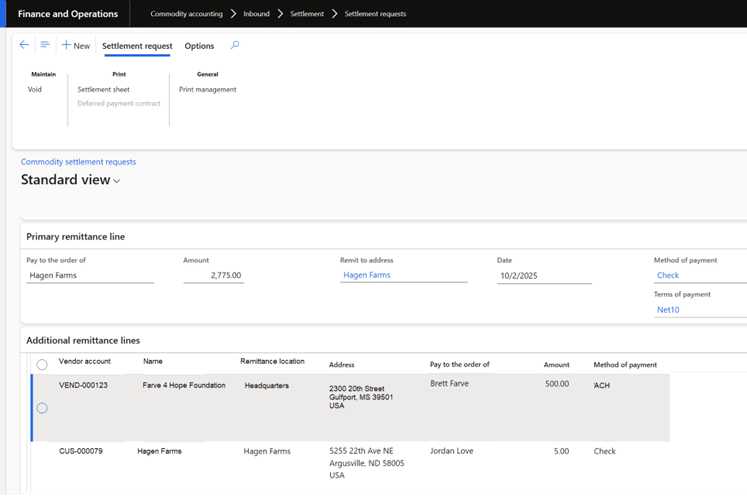Select the VEND-000123 row radio button
The width and height of the screenshot is (747, 497).
click(x=42, y=408)
